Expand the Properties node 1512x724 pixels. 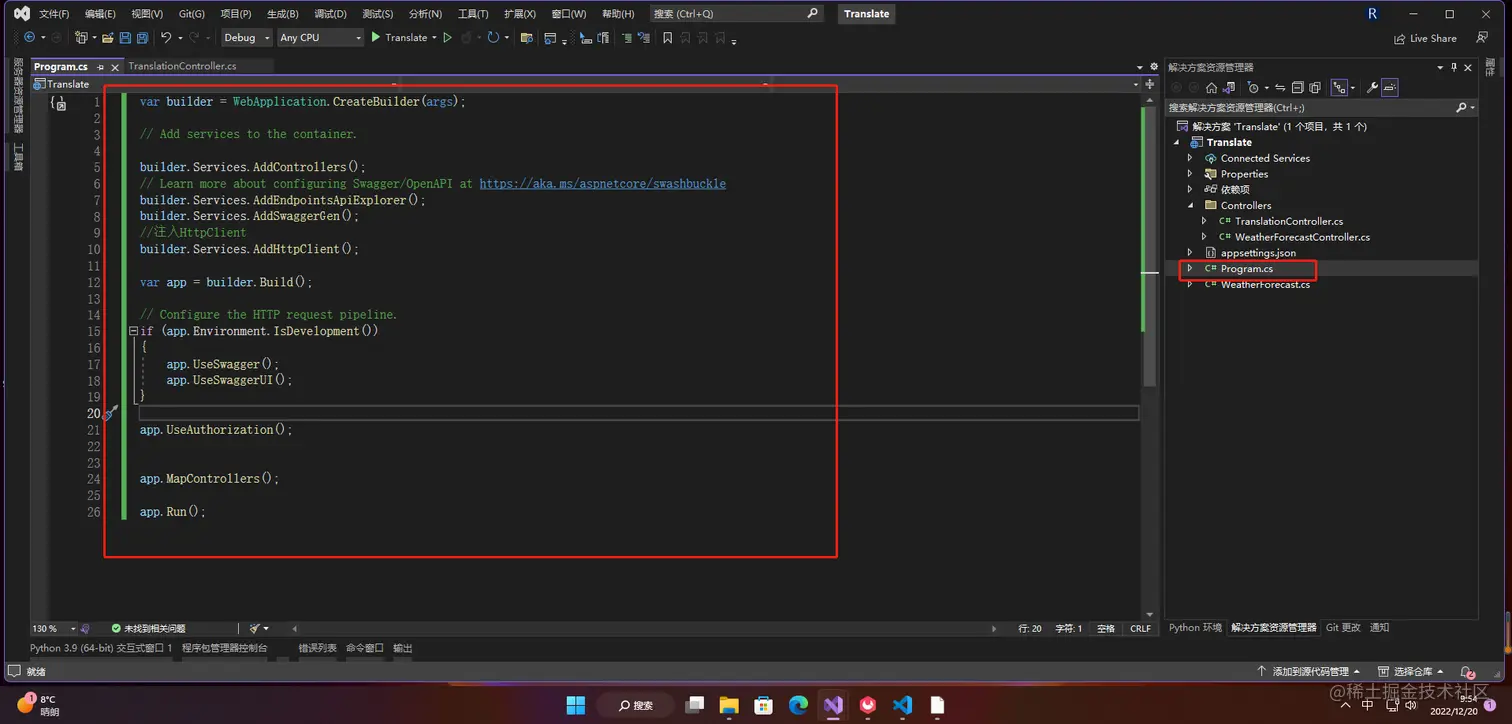point(1190,174)
